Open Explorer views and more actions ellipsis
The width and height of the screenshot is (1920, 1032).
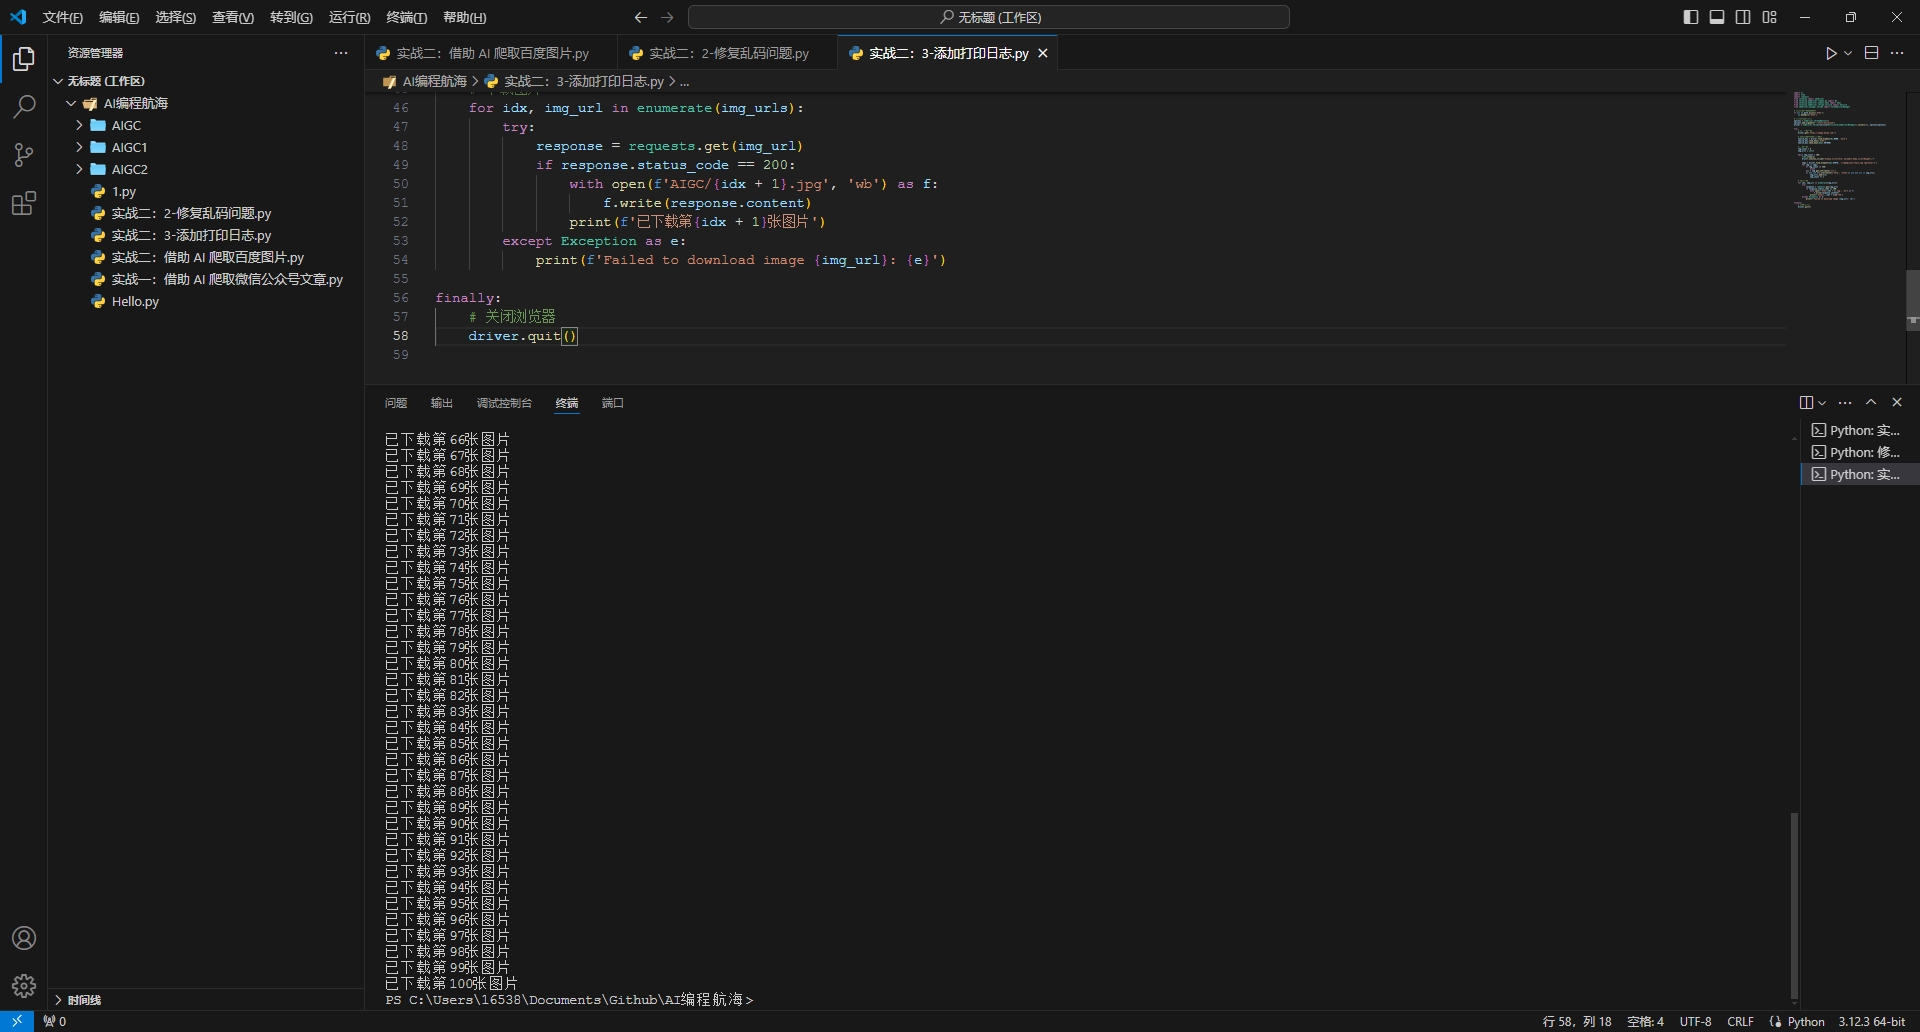point(341,53)
